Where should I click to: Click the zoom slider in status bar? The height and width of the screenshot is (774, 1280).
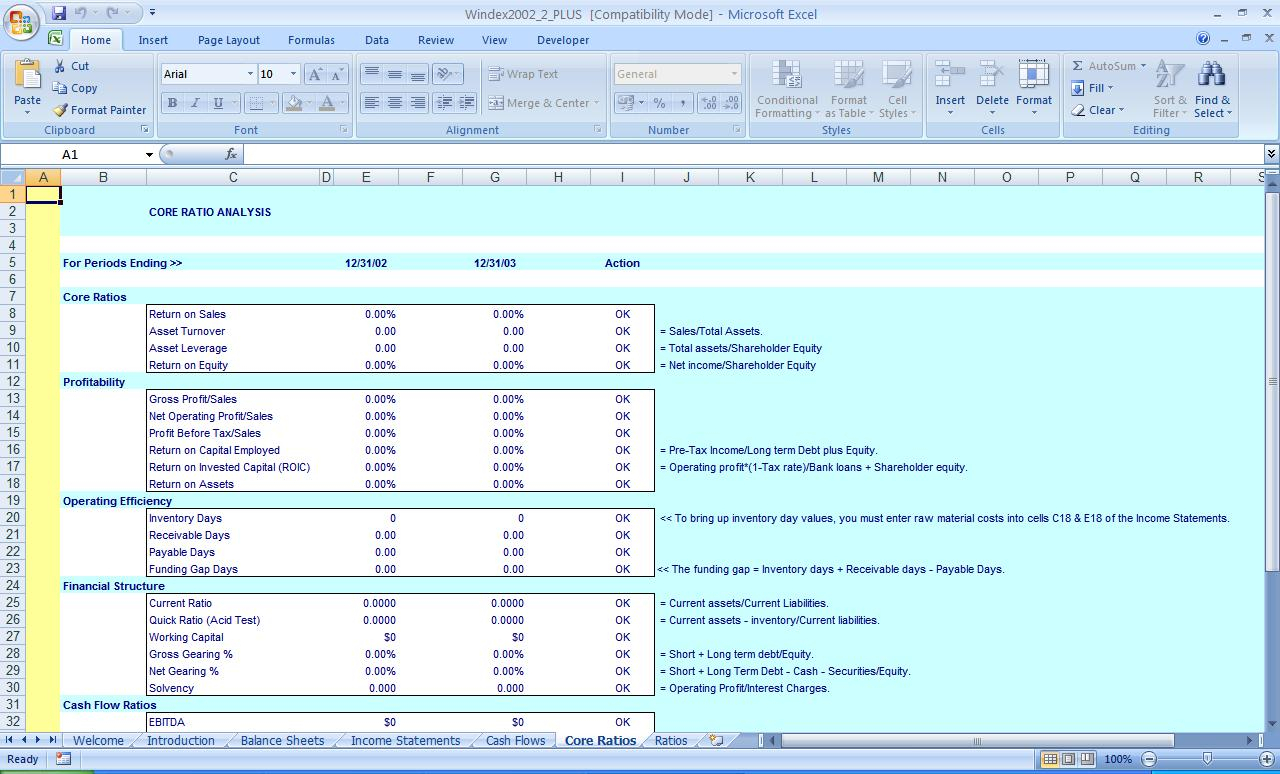click(x=1207, y=759)
